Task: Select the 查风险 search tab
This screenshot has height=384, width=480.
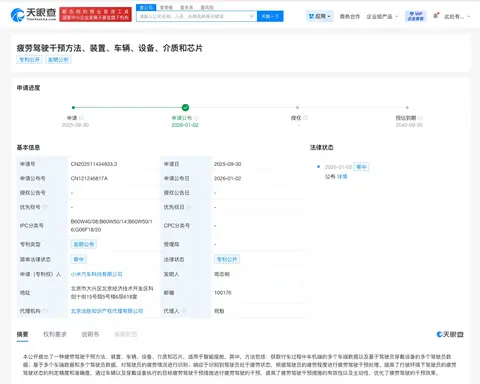Action: [207, 7]
